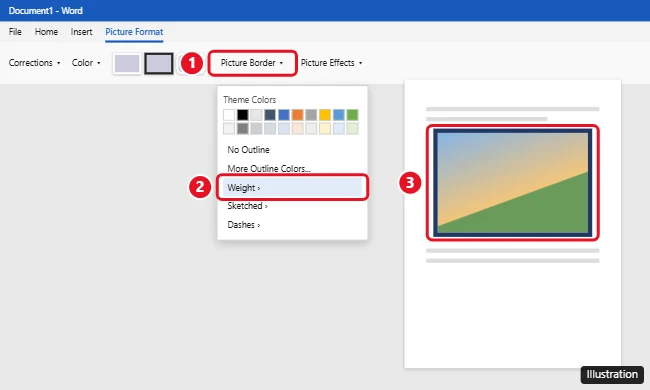650x390 pixels.
Task: Pick the pale yellow second-row swatch
Action: click(325, 128)
